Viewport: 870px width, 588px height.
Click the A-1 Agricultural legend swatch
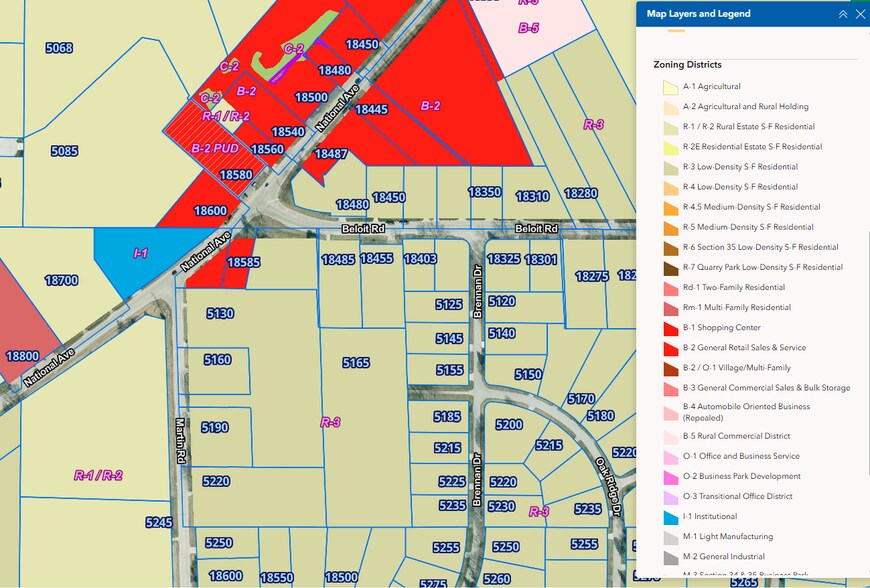tap(670, 87)
